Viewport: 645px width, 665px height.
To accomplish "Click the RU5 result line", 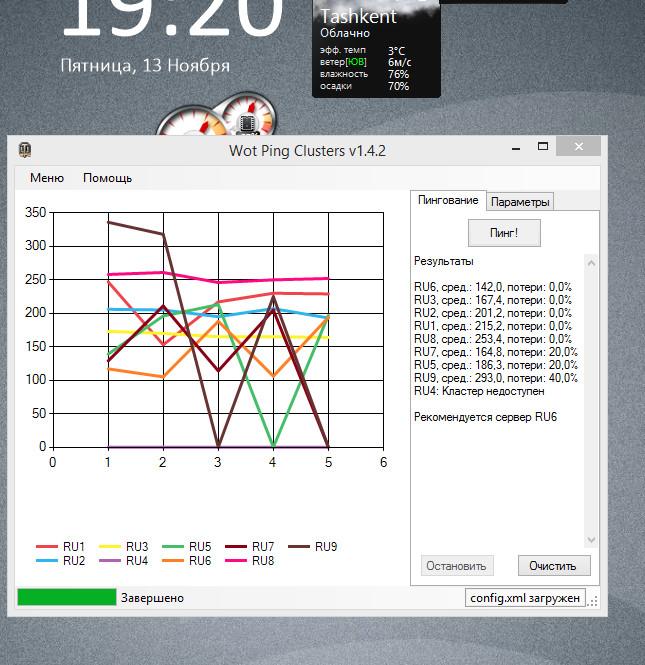I will 496,365.
